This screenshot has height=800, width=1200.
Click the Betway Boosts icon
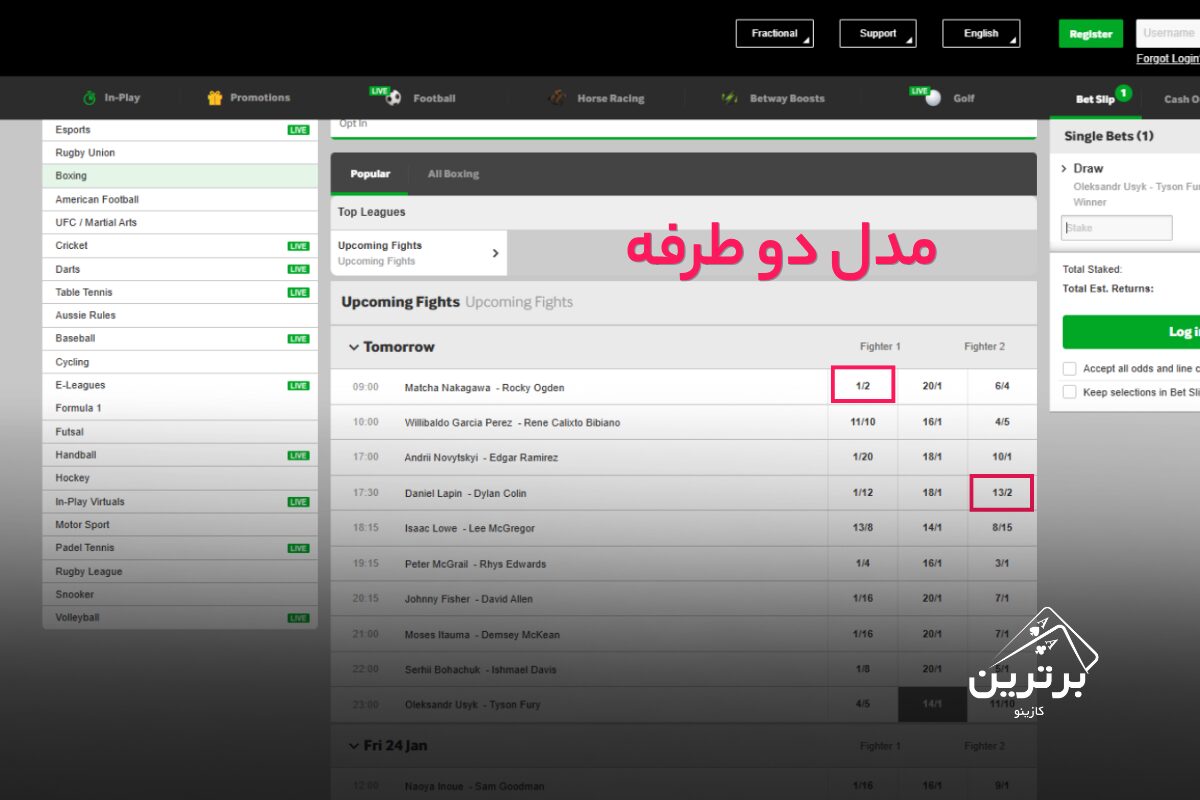(730, 98)
